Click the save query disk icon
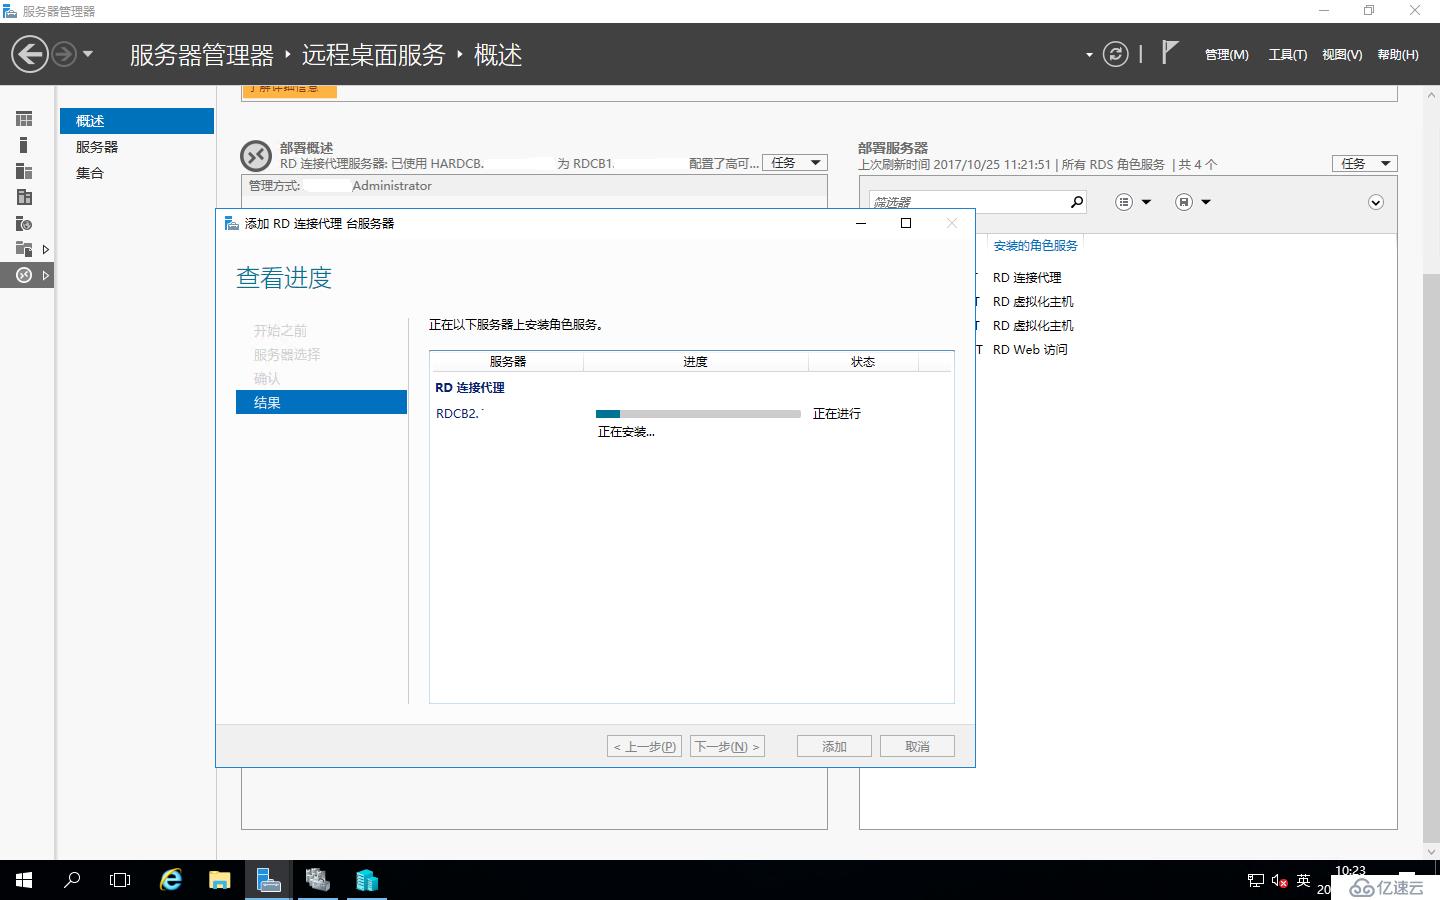 (x=1184, y=202)
